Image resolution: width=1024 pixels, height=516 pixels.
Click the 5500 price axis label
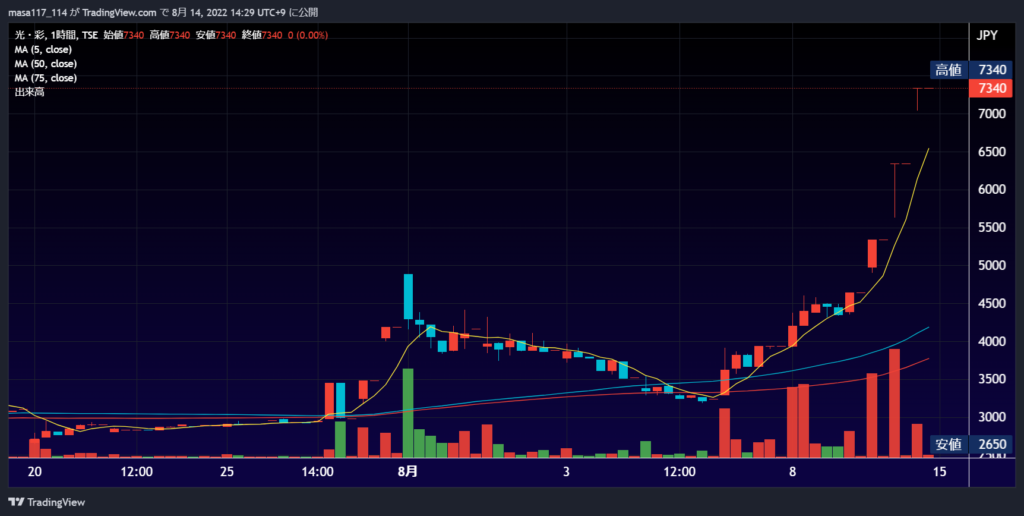(992, 227)
